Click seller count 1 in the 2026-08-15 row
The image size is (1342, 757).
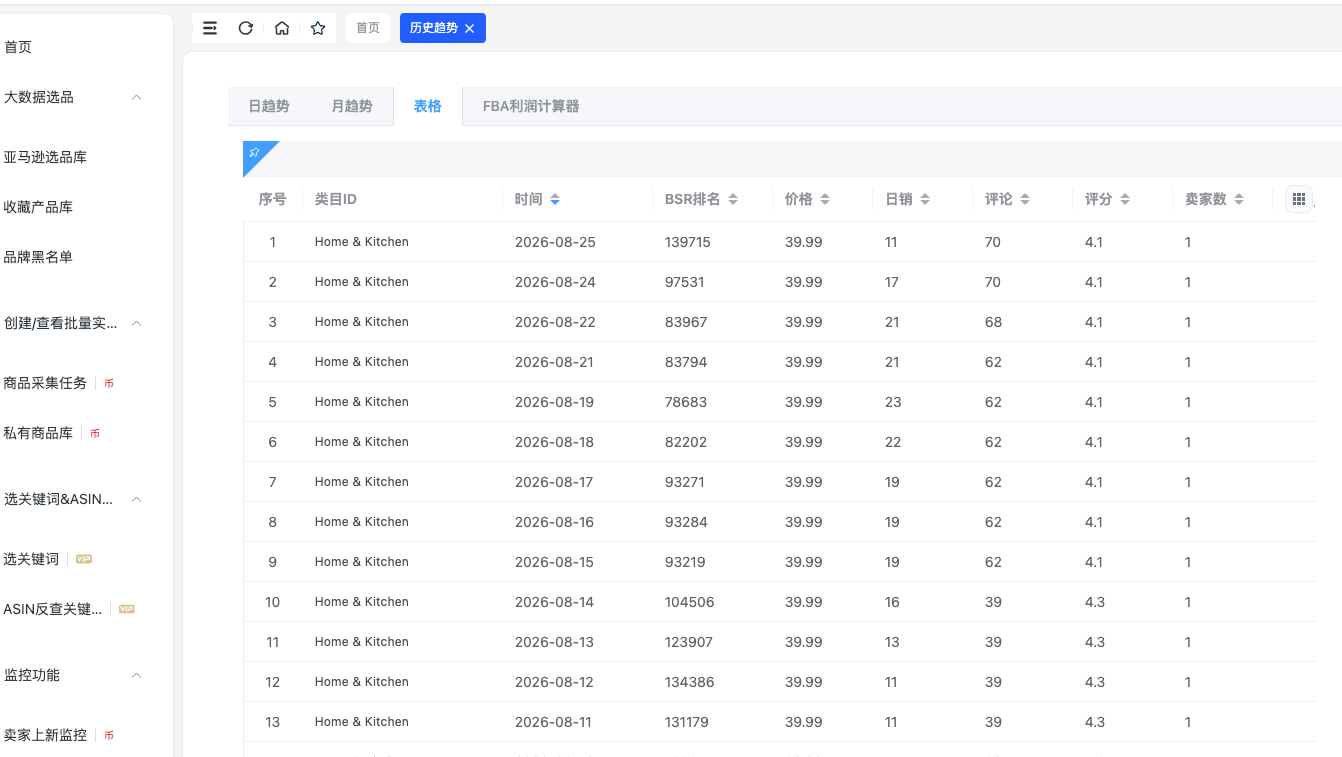[x=1188, y=562]
